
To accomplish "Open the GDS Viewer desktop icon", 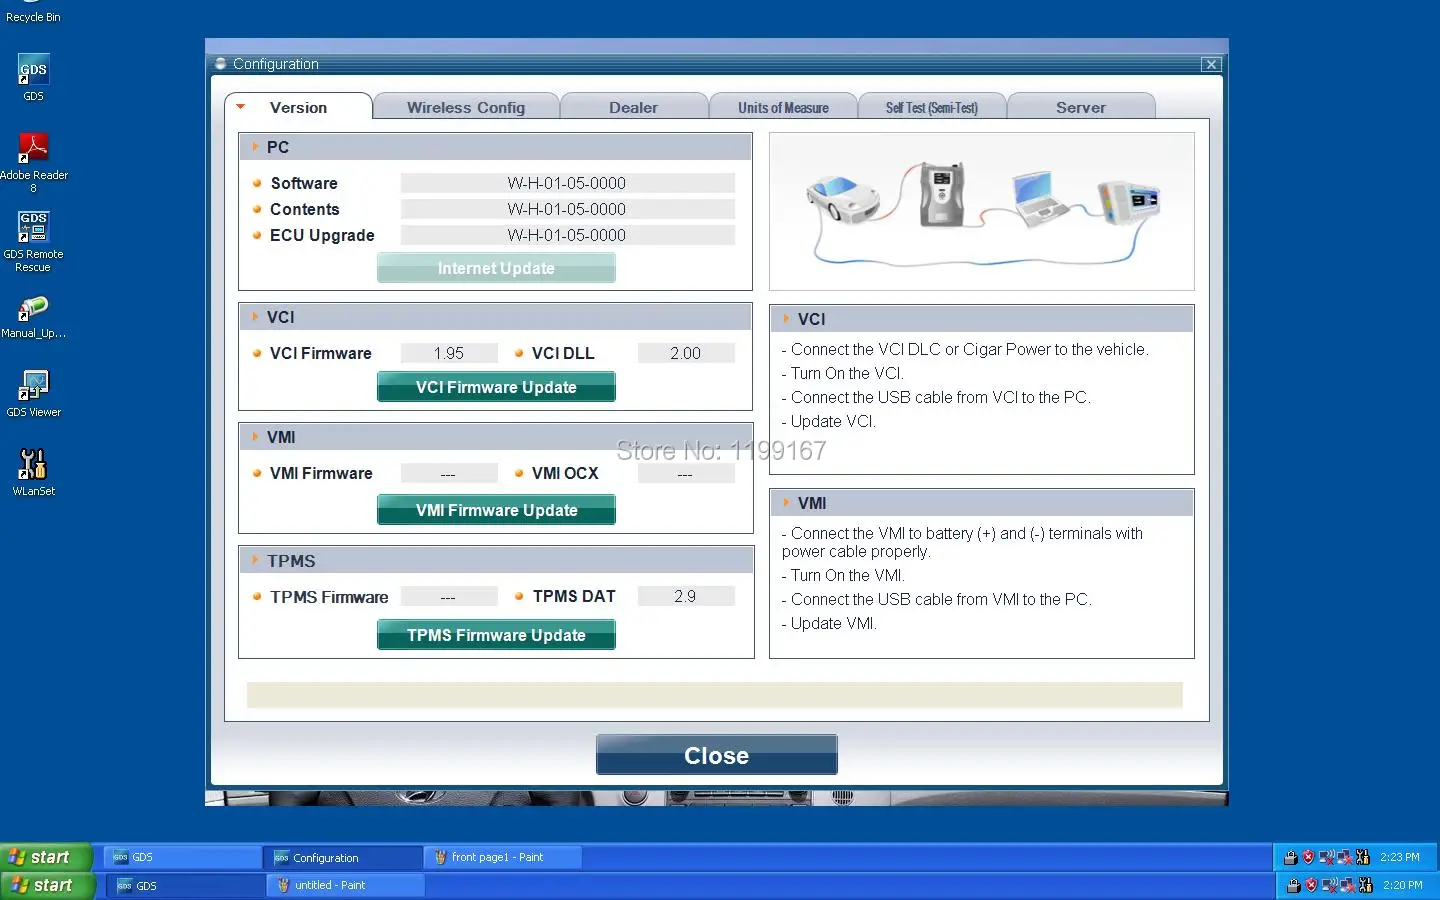I will click(x=33, y=386).
